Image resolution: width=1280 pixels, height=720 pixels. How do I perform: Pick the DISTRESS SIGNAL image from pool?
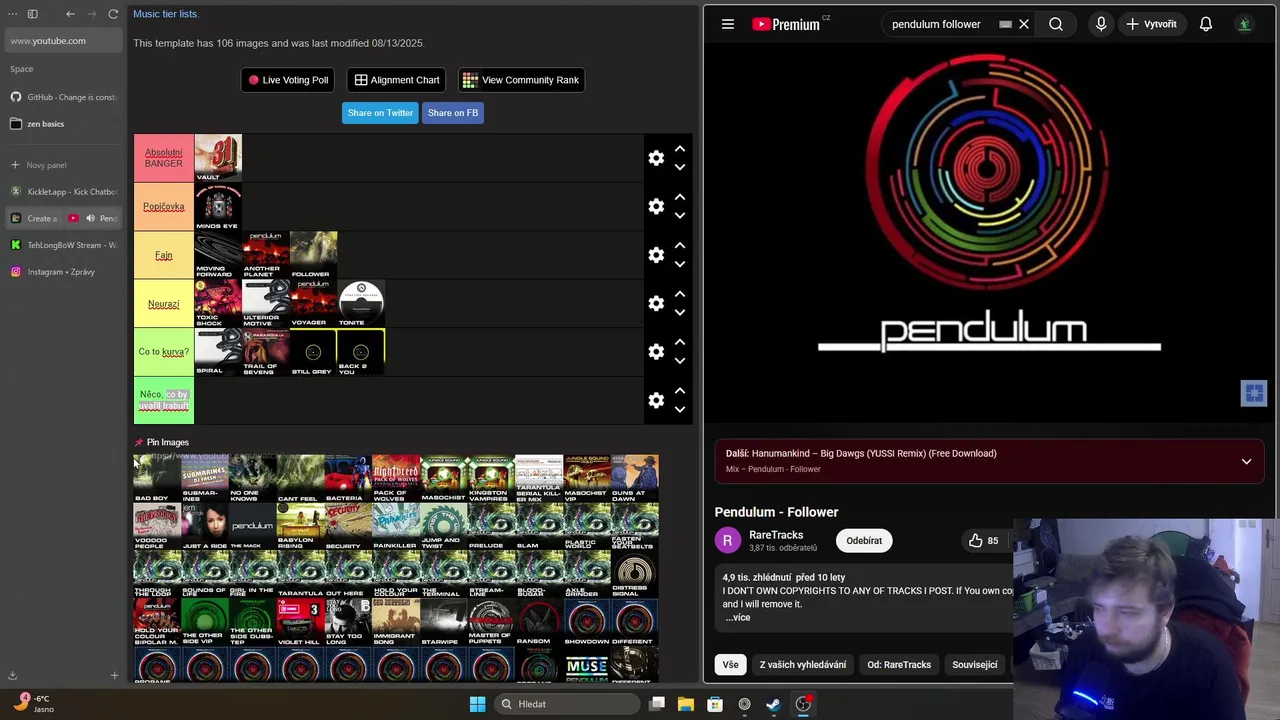[x=634, y=574]
